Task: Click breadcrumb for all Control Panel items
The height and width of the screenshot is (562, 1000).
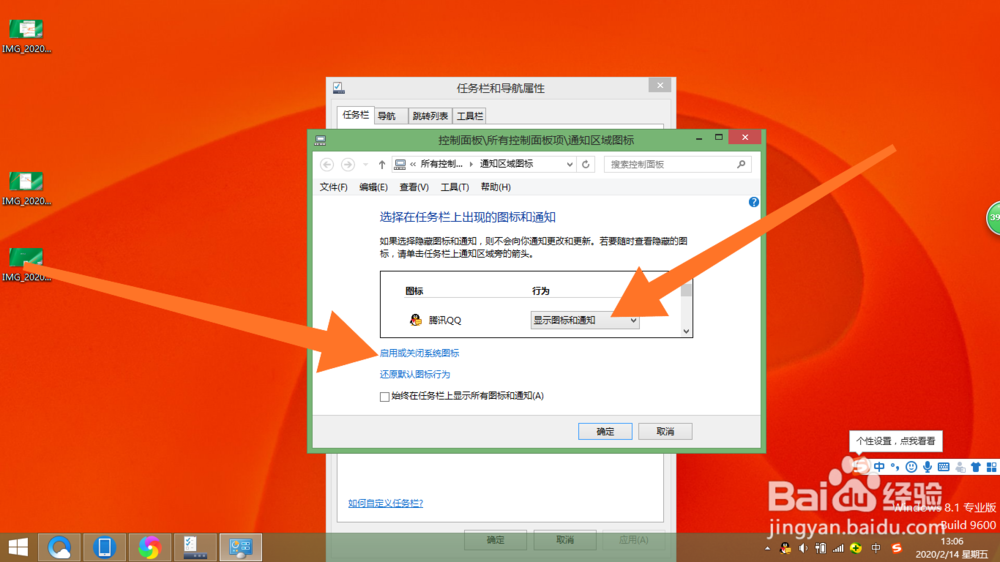Action: pos(441,164)
